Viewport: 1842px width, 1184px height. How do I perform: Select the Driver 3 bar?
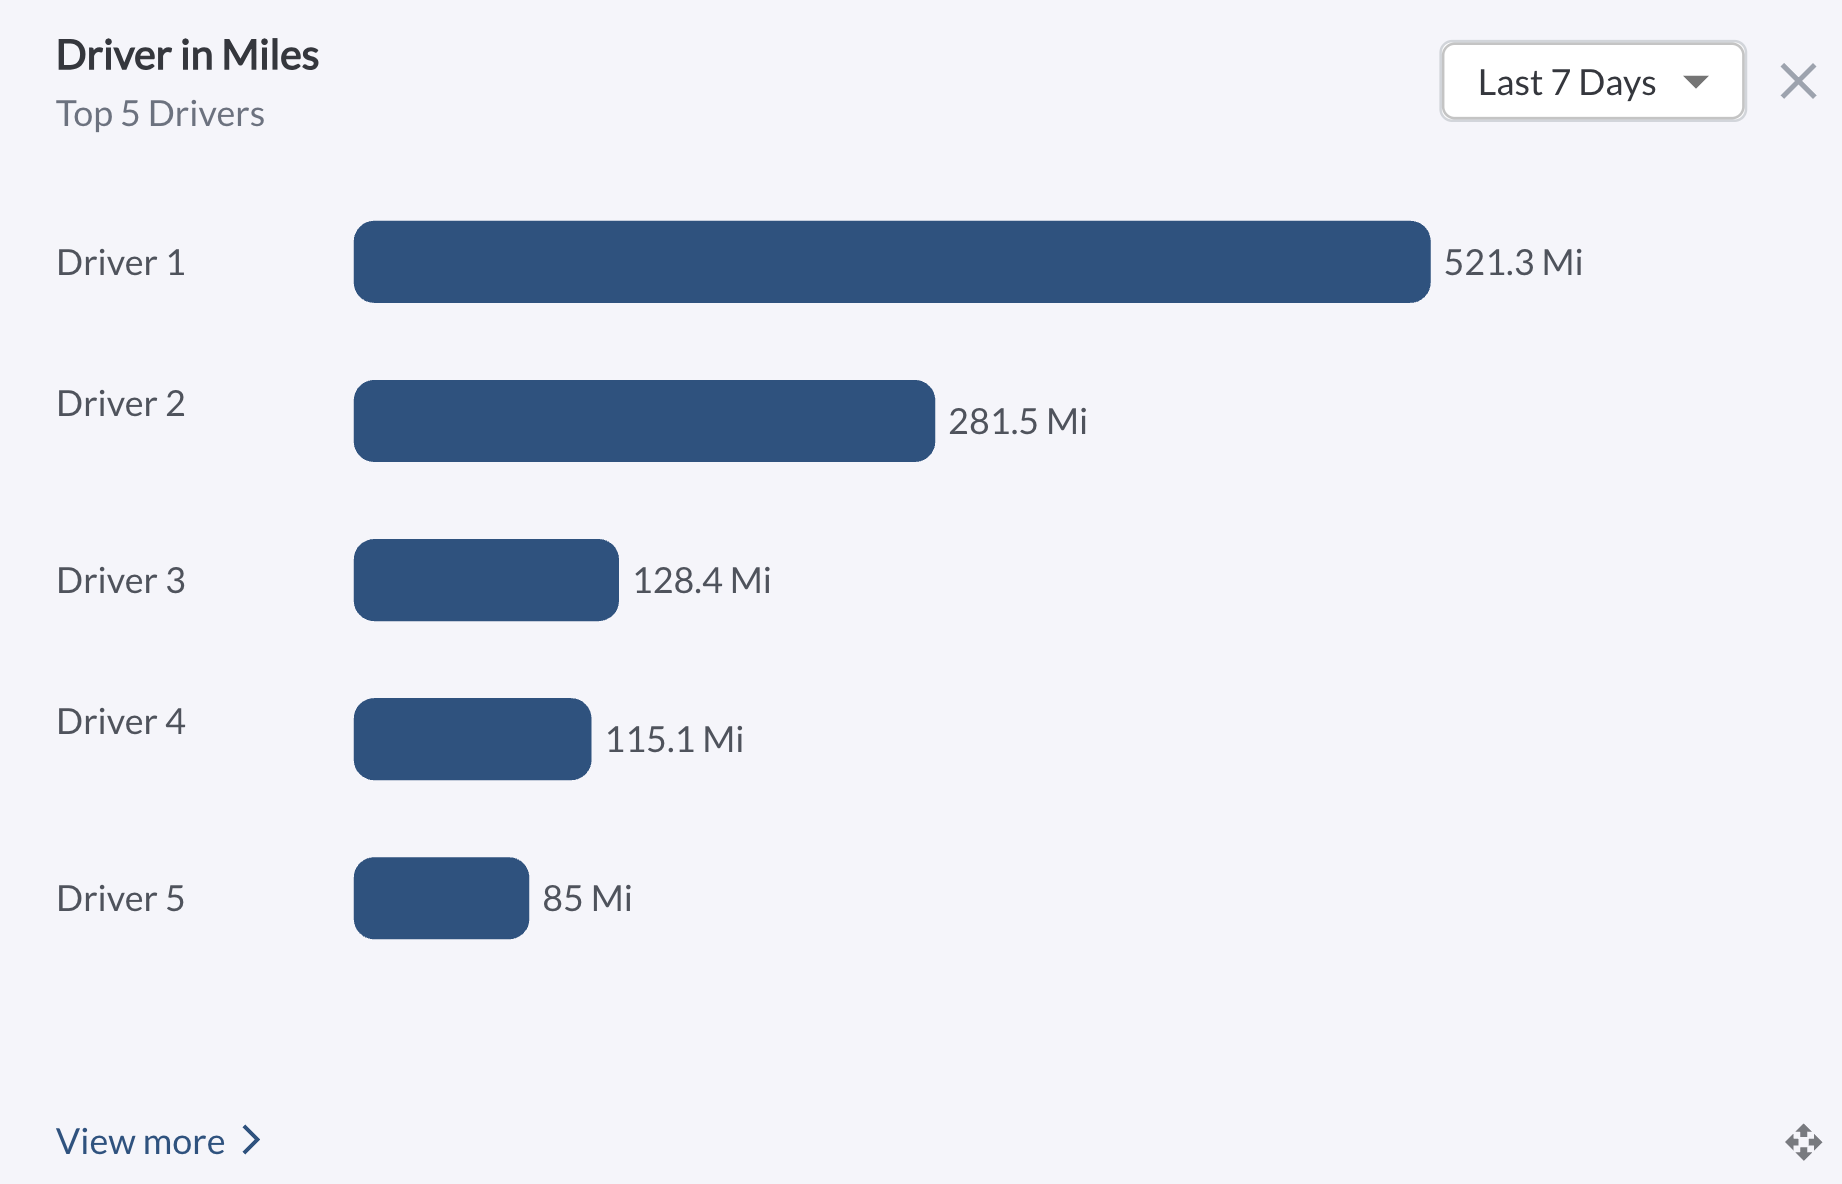coord(486,580)
